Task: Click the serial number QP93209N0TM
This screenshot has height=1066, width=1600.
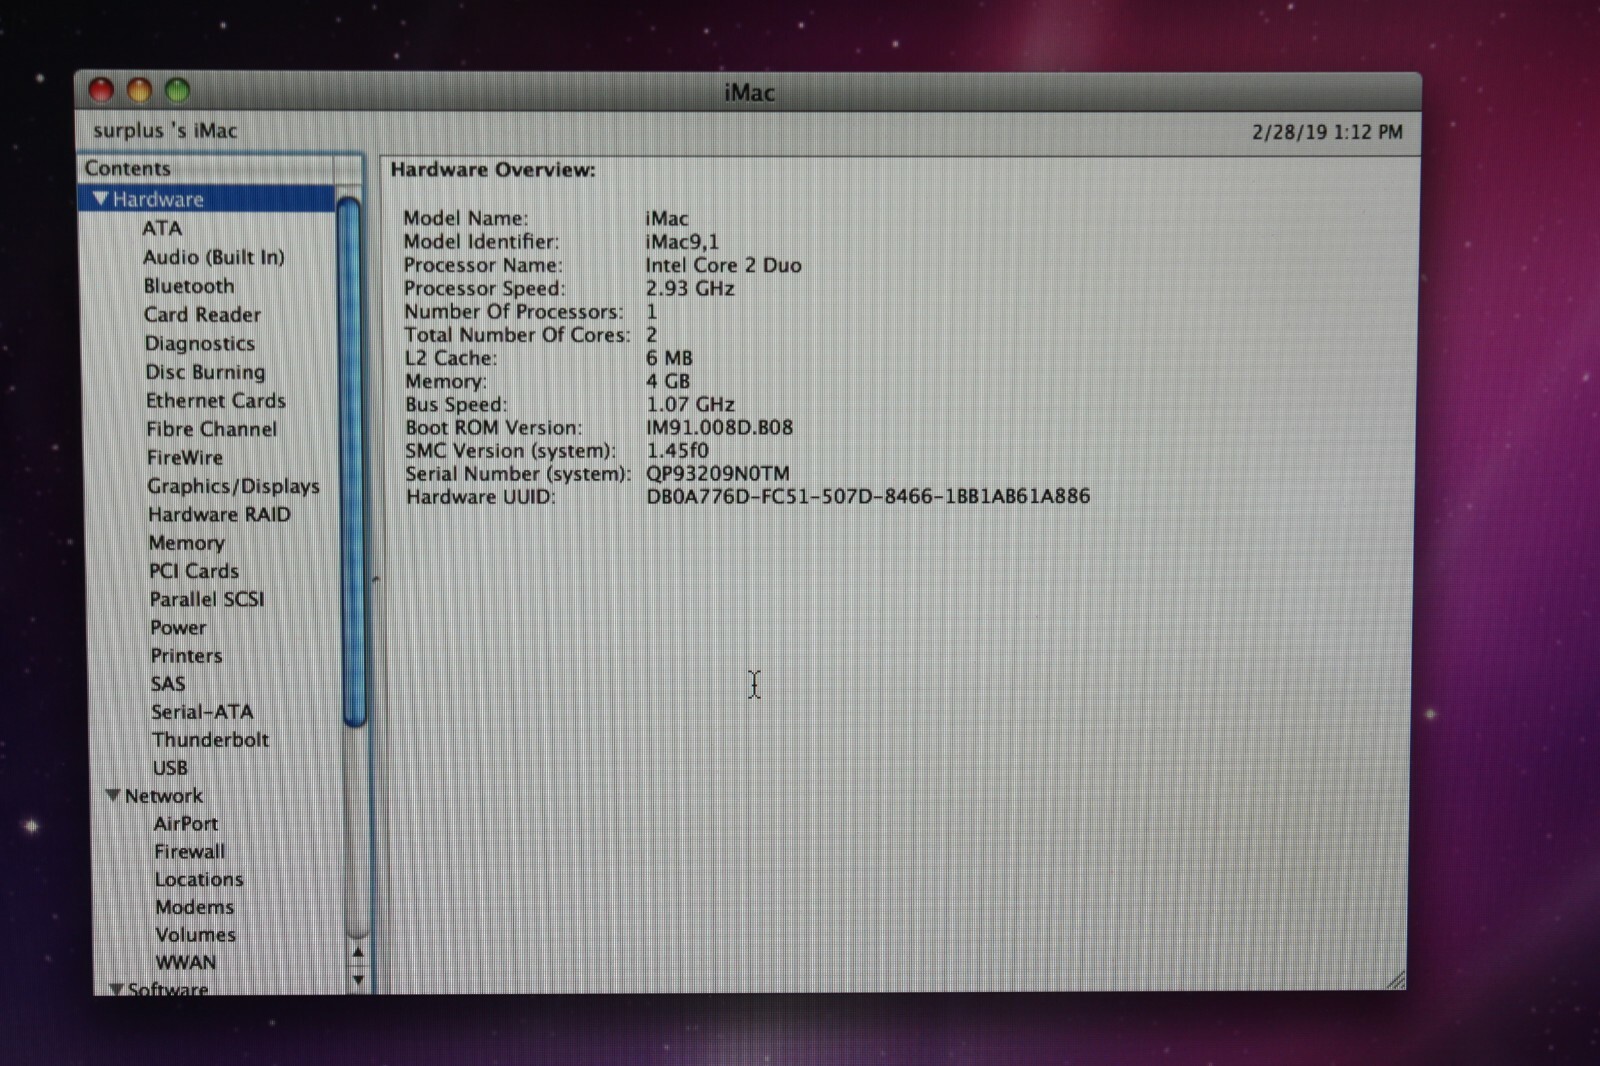Action: pos(718,473)
